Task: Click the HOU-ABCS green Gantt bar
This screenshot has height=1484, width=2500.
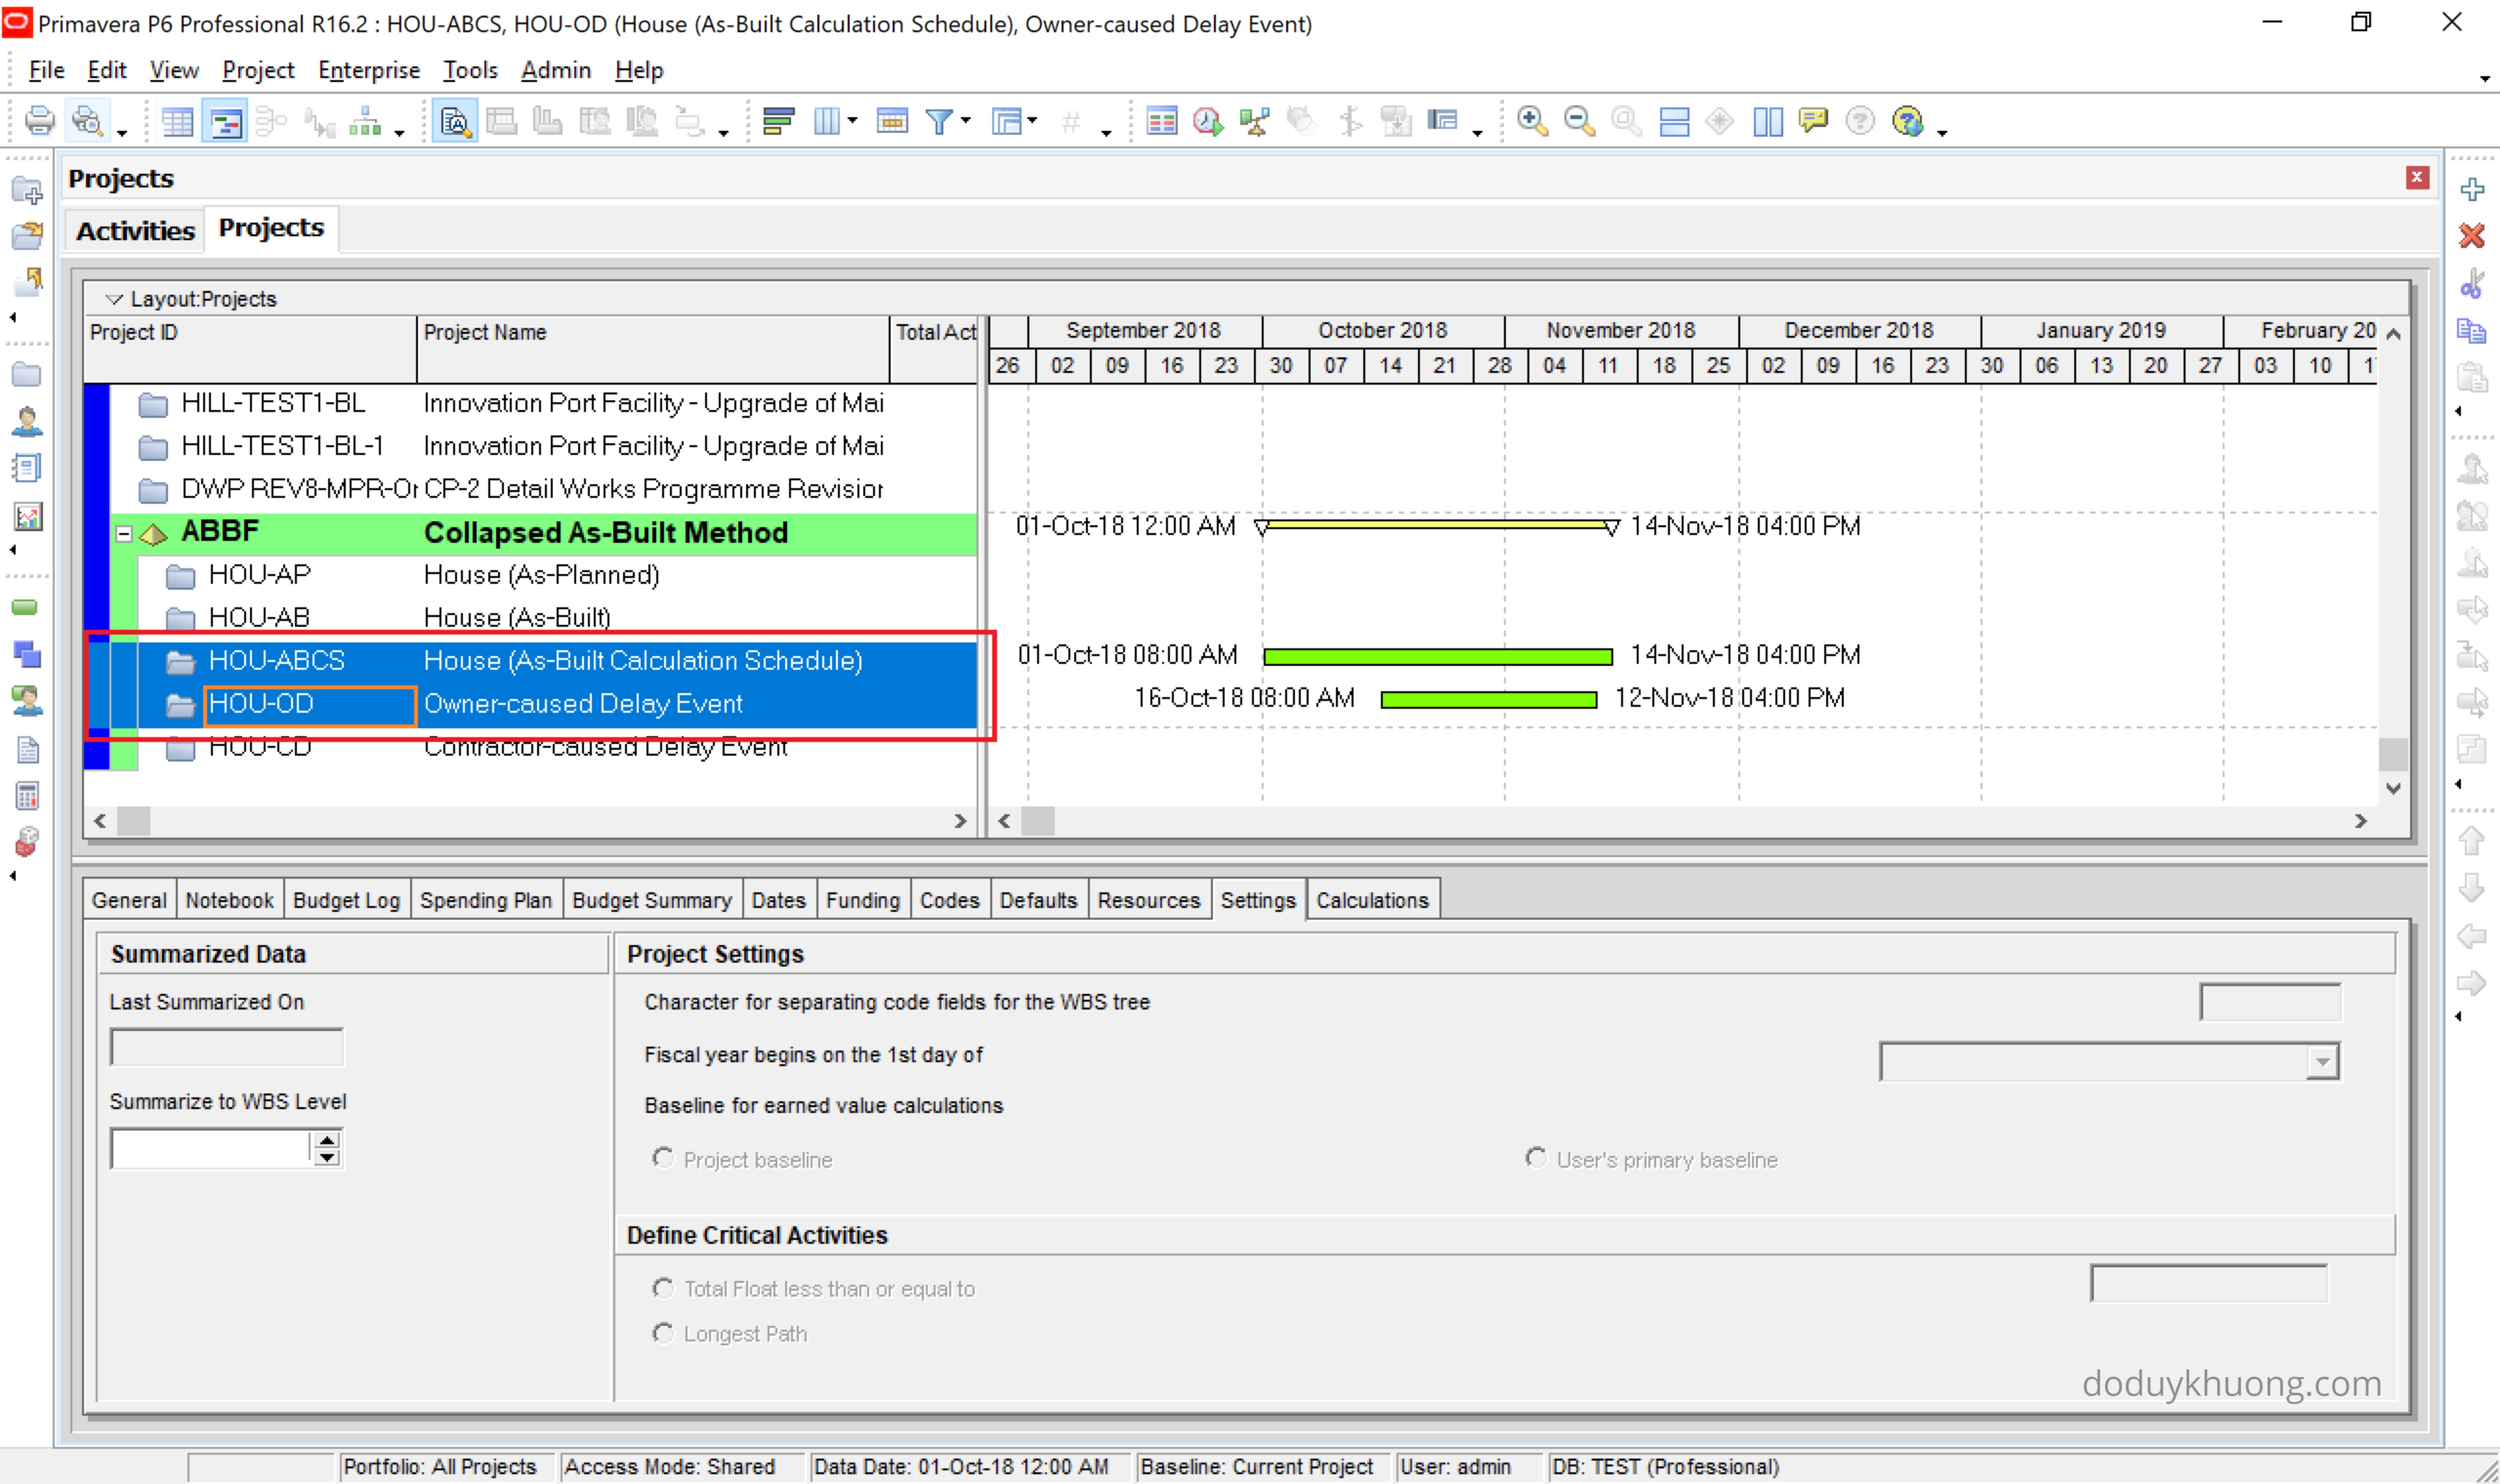Action: tap(1437, 656)
